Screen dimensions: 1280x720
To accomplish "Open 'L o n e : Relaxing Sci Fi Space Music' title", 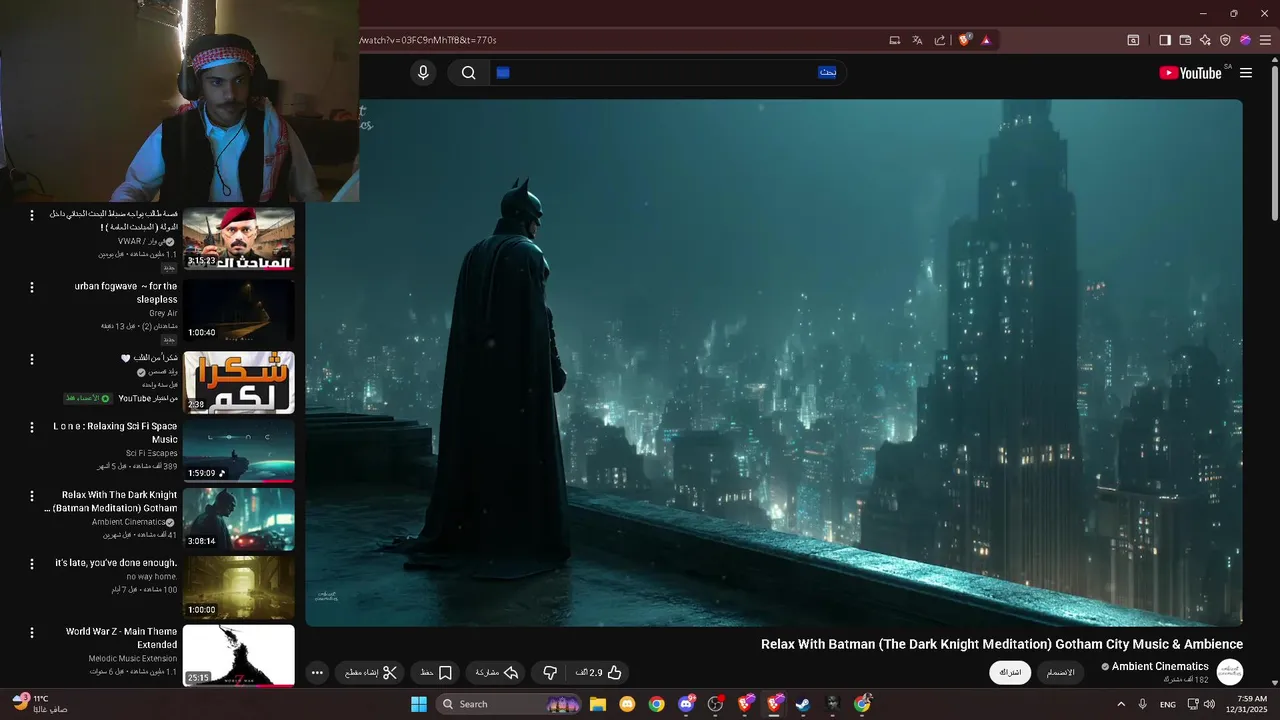I will [x=115, y=433].
